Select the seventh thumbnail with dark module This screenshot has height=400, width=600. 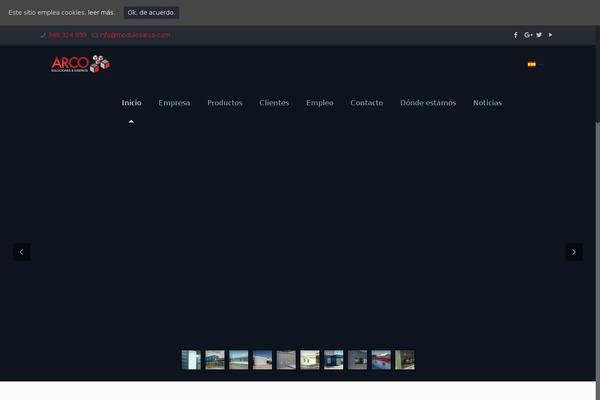click(x=334, y=360)
